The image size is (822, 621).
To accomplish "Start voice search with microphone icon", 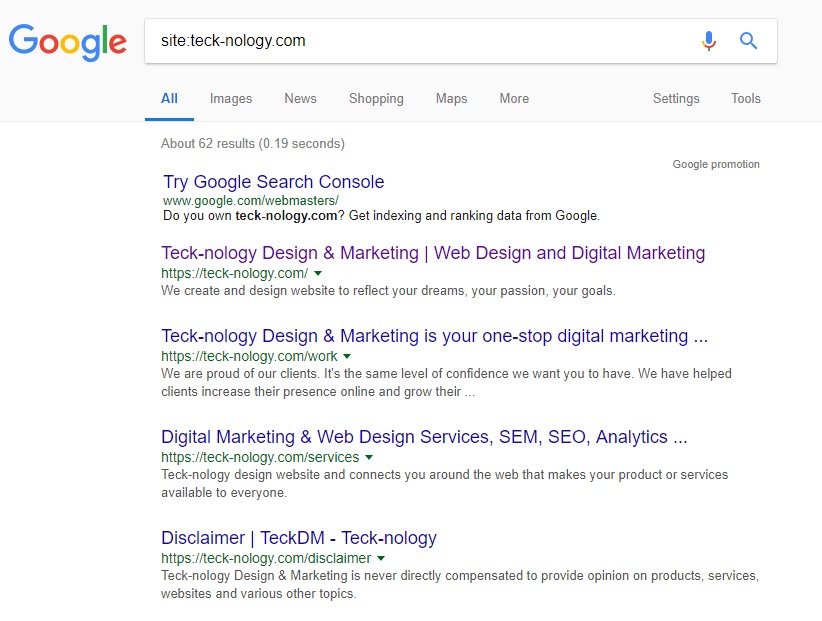I will [709, 41].
